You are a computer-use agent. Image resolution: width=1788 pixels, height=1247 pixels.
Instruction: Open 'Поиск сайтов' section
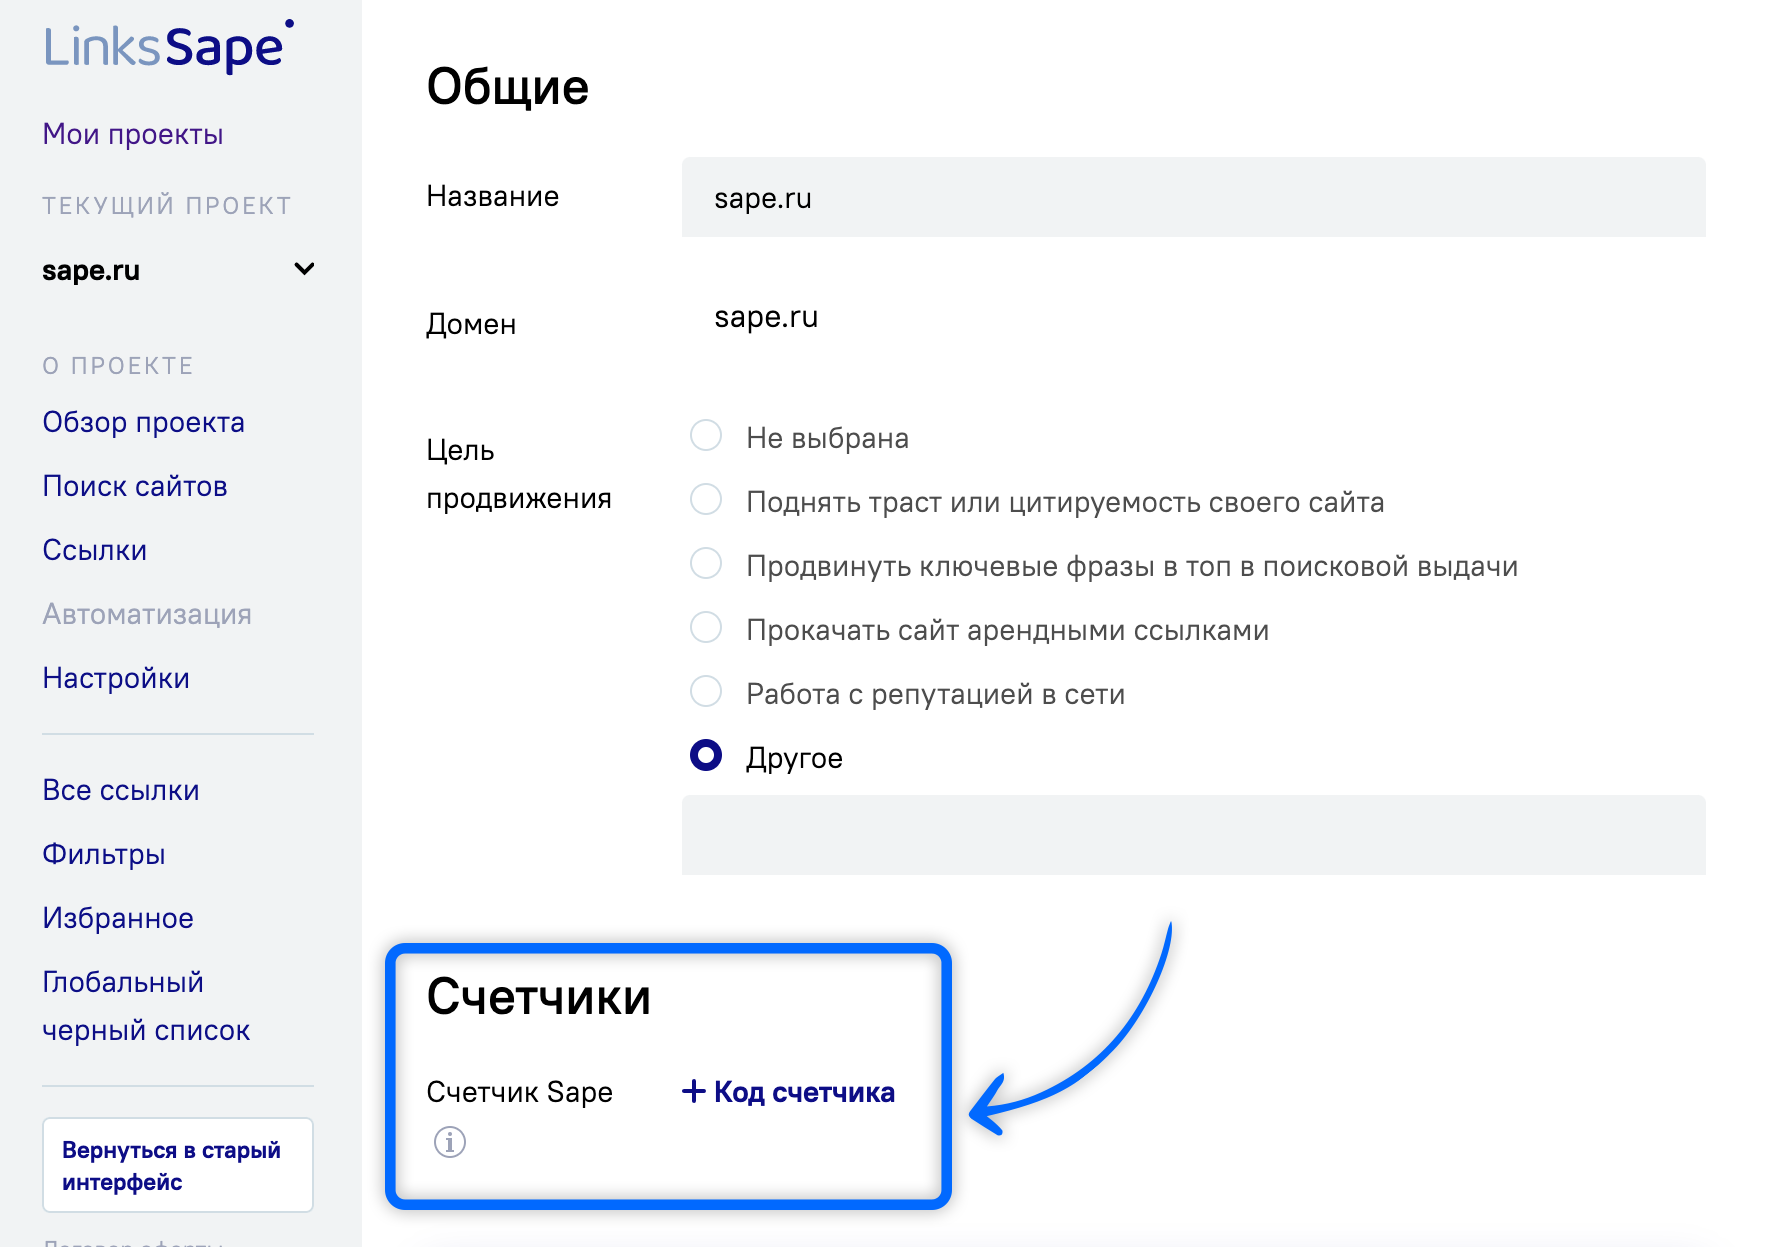click(135, 486)
